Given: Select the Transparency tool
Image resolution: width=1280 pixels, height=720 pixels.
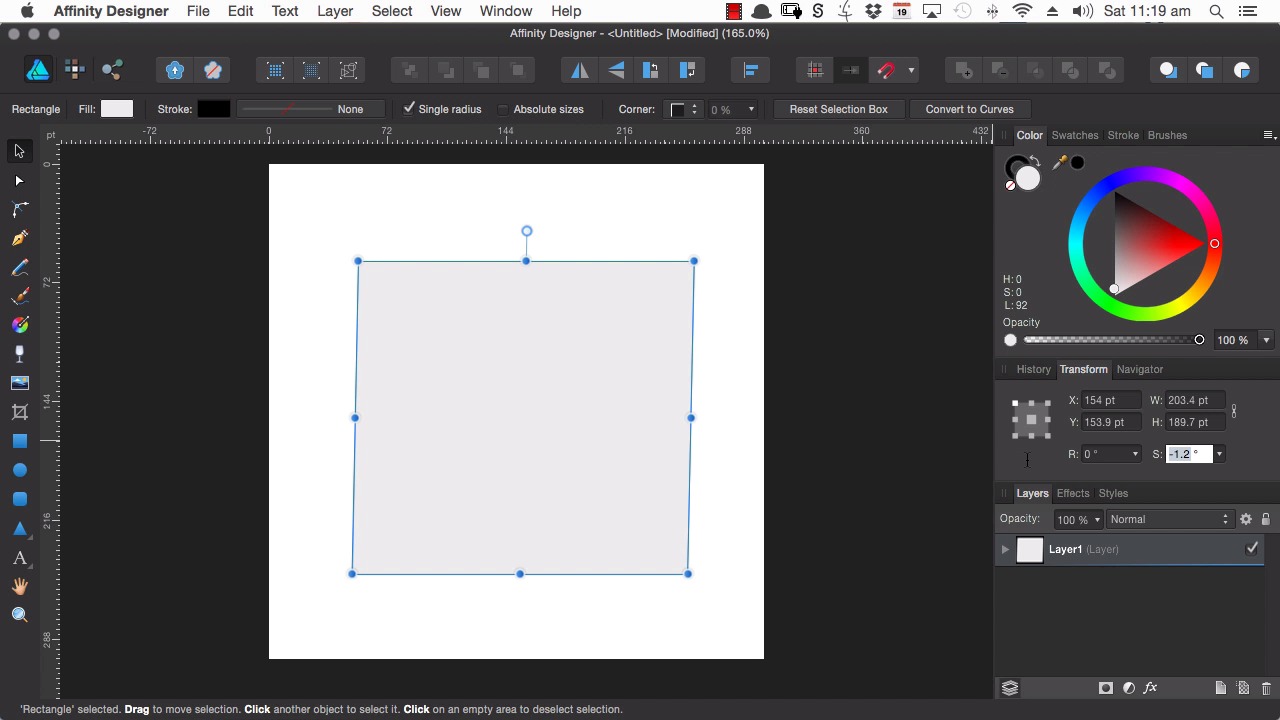Looking at the screenshot, I should tap(19, 354).
